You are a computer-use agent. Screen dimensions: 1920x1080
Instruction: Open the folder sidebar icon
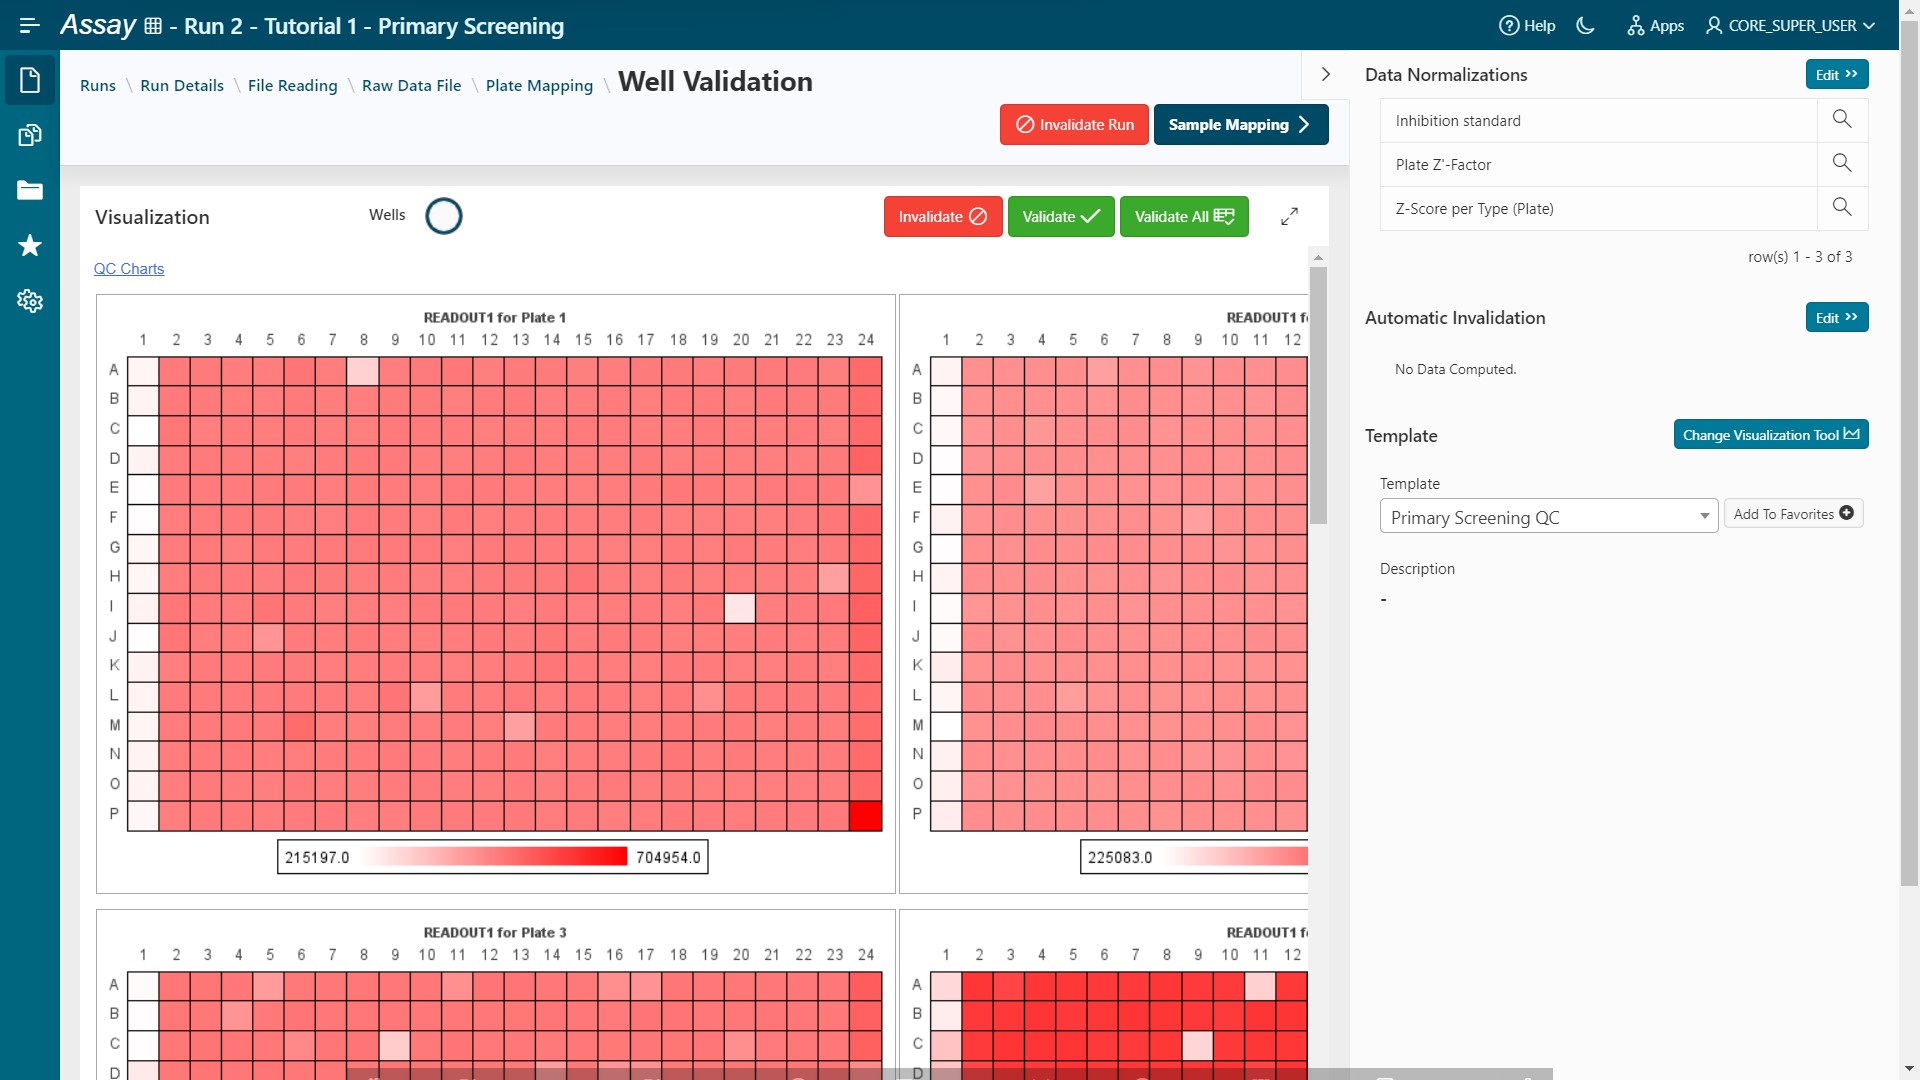pos(30,190)
